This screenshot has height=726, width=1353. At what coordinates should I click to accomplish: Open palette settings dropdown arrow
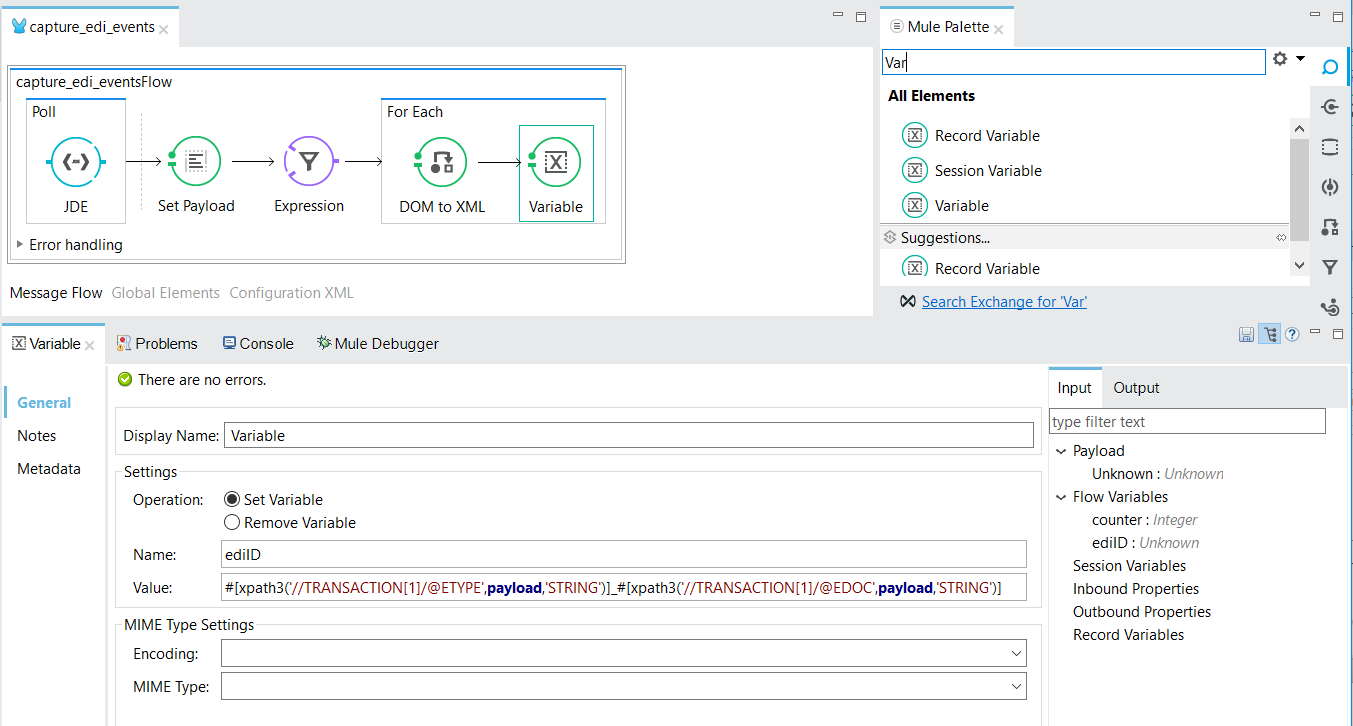click(x=1301, y=59)
